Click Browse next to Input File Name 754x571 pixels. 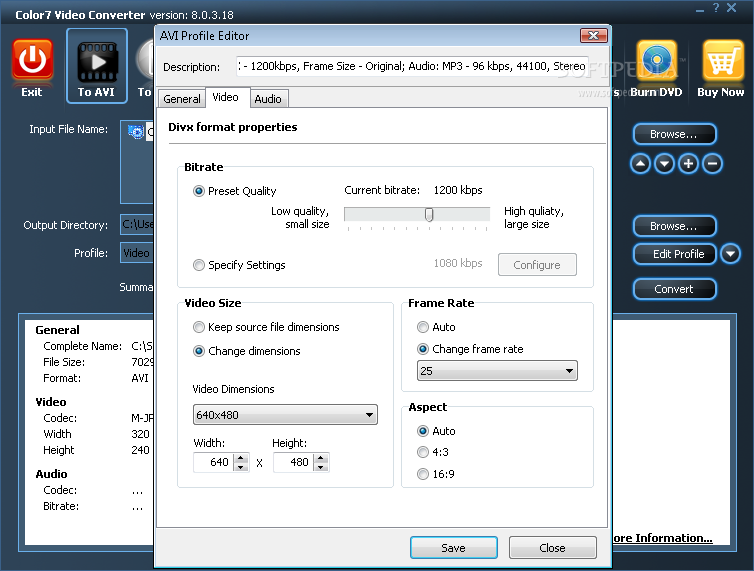(x=674, y=134)
